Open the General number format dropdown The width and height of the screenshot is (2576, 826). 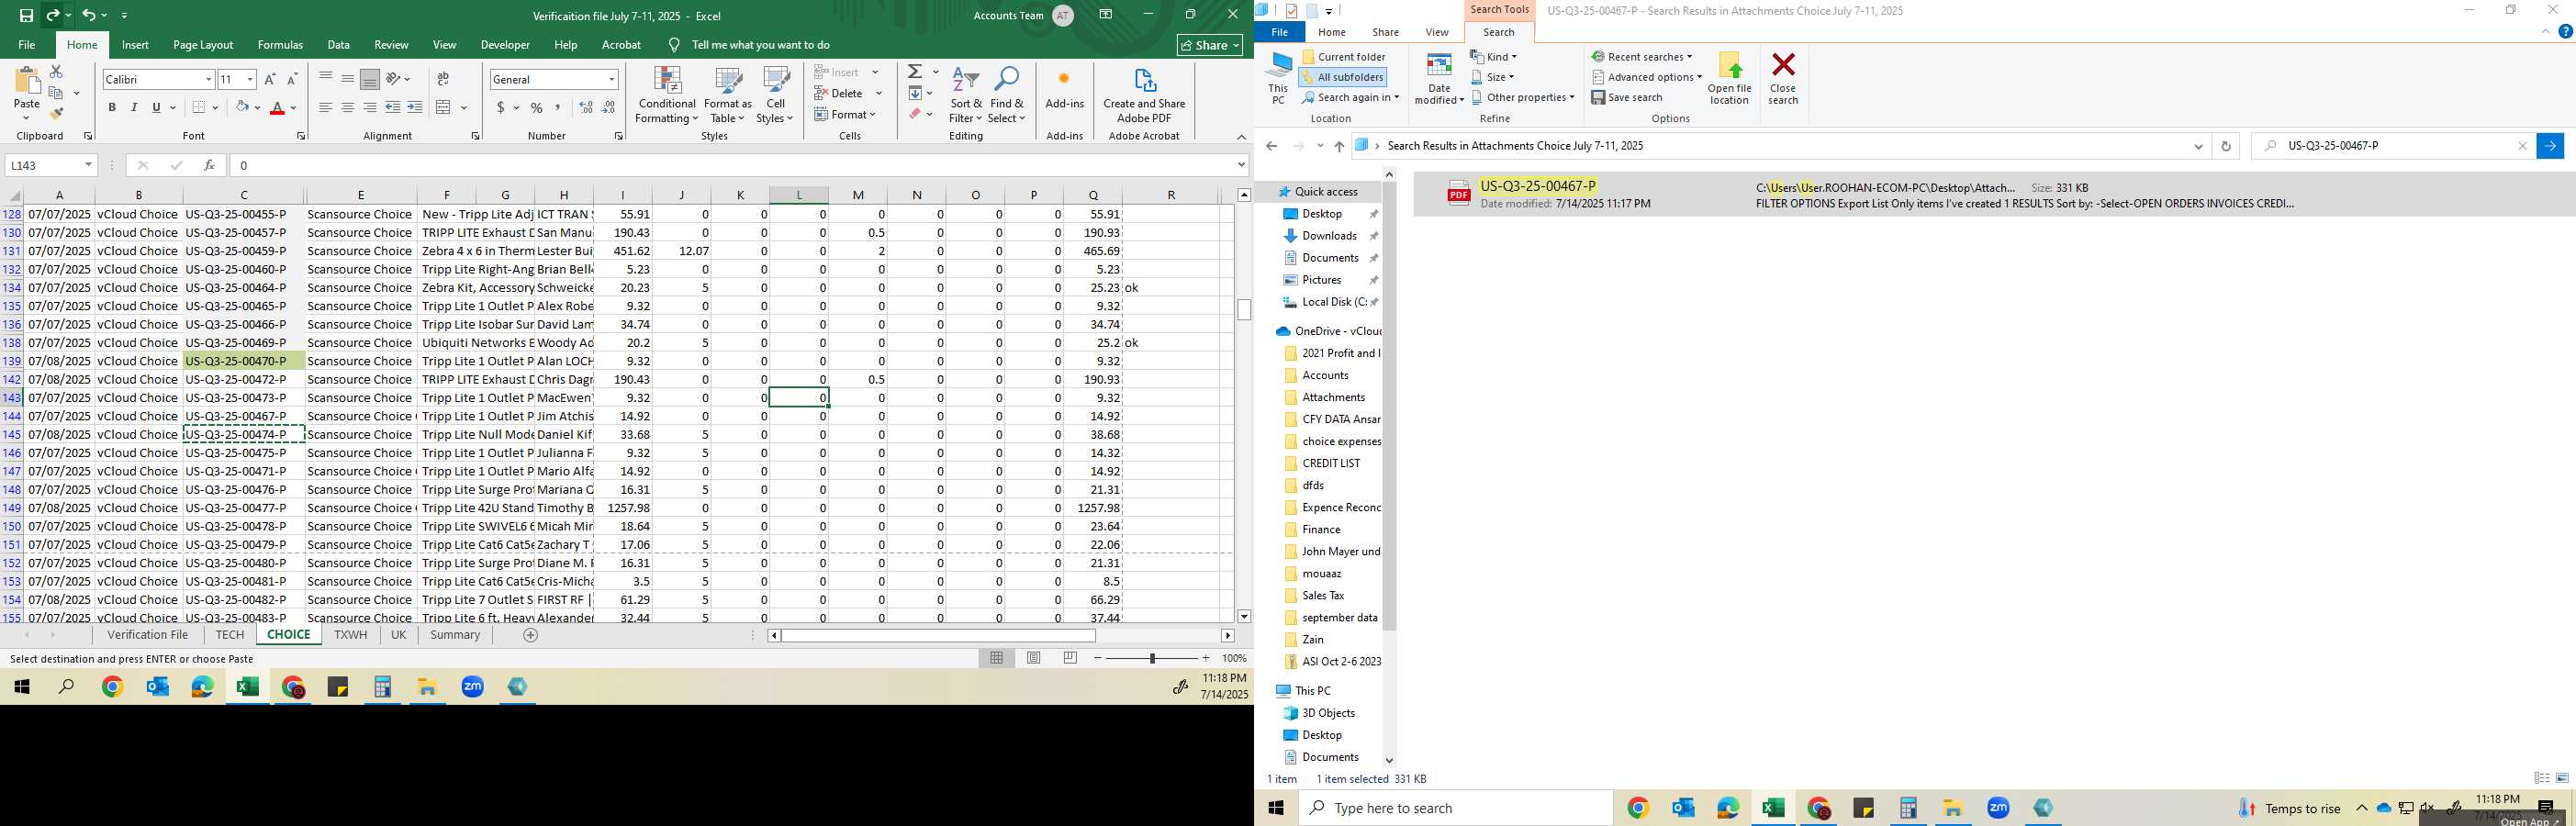coord(611,79)
